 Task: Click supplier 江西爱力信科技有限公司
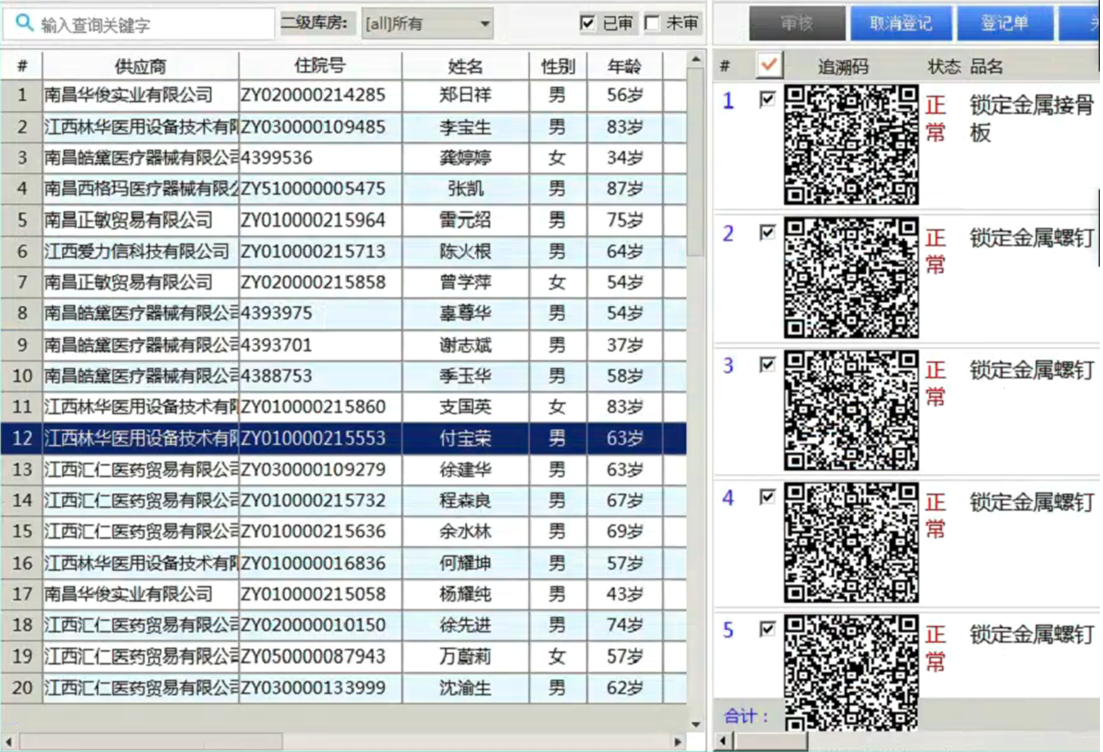coord(137,251)
